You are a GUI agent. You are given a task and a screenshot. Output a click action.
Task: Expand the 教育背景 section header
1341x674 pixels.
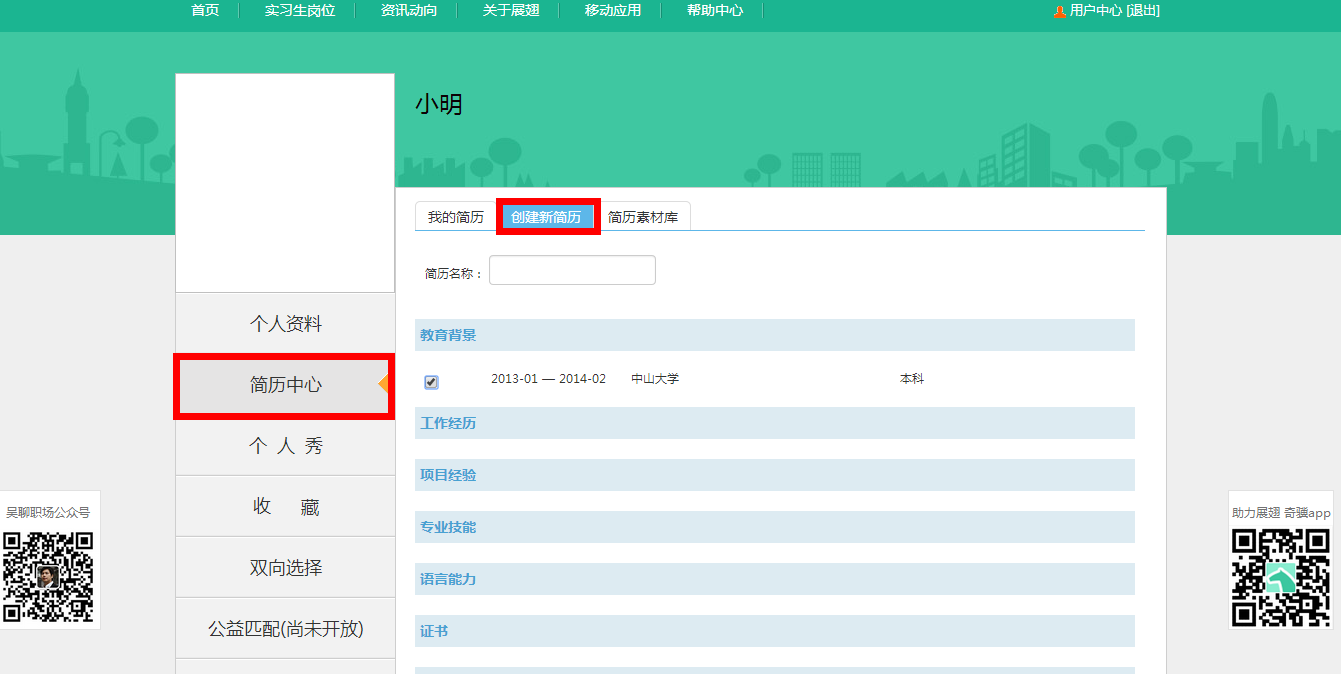pos(448,335)
